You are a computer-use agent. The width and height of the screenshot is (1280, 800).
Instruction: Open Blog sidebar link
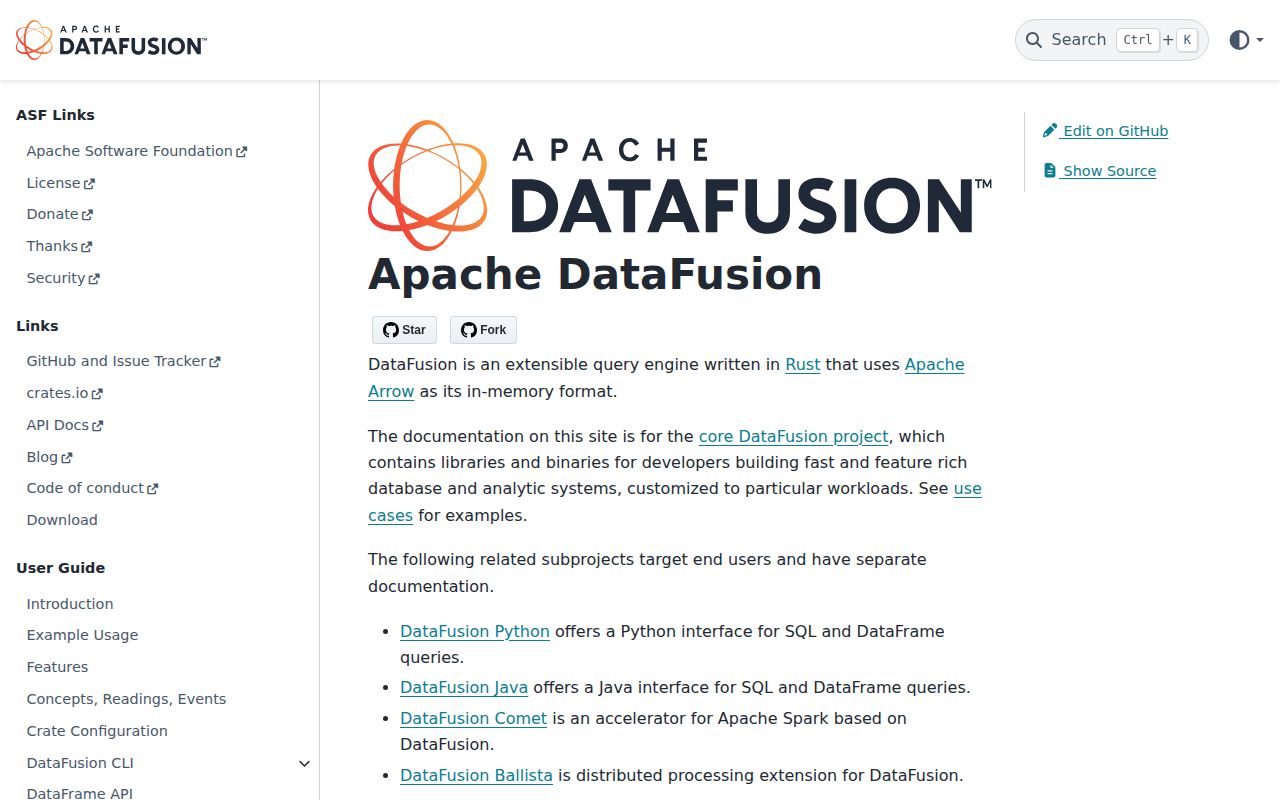tap(42, 457)
